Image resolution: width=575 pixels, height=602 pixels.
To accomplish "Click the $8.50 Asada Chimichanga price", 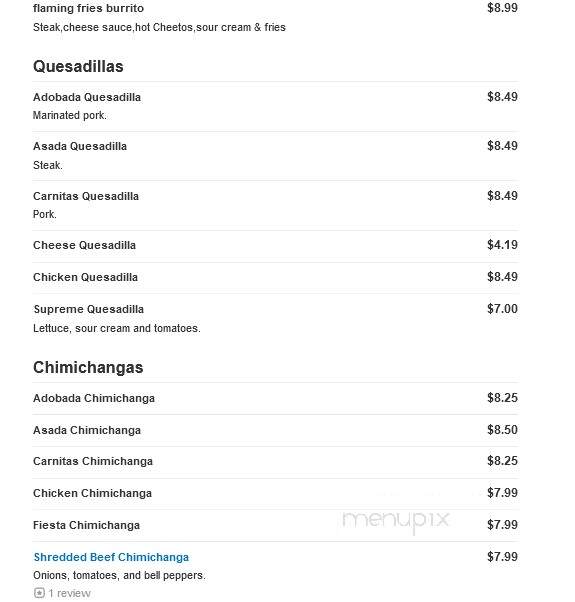I will [502, 430].
